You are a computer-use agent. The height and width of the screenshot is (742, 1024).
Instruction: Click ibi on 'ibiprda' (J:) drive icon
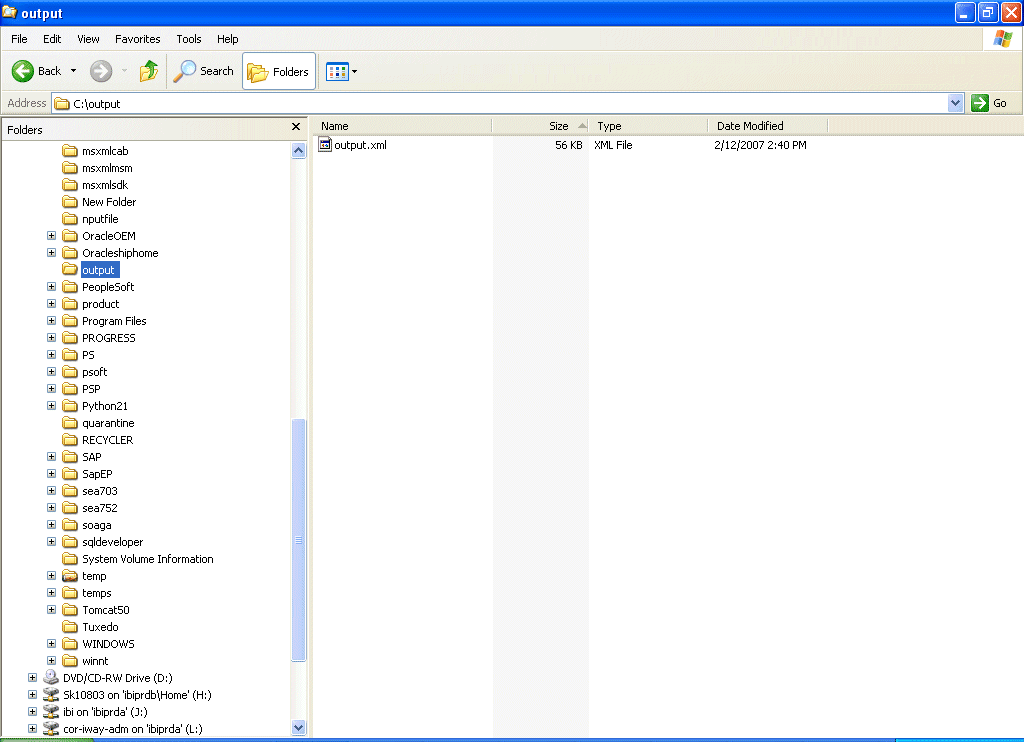click(51, 711)
